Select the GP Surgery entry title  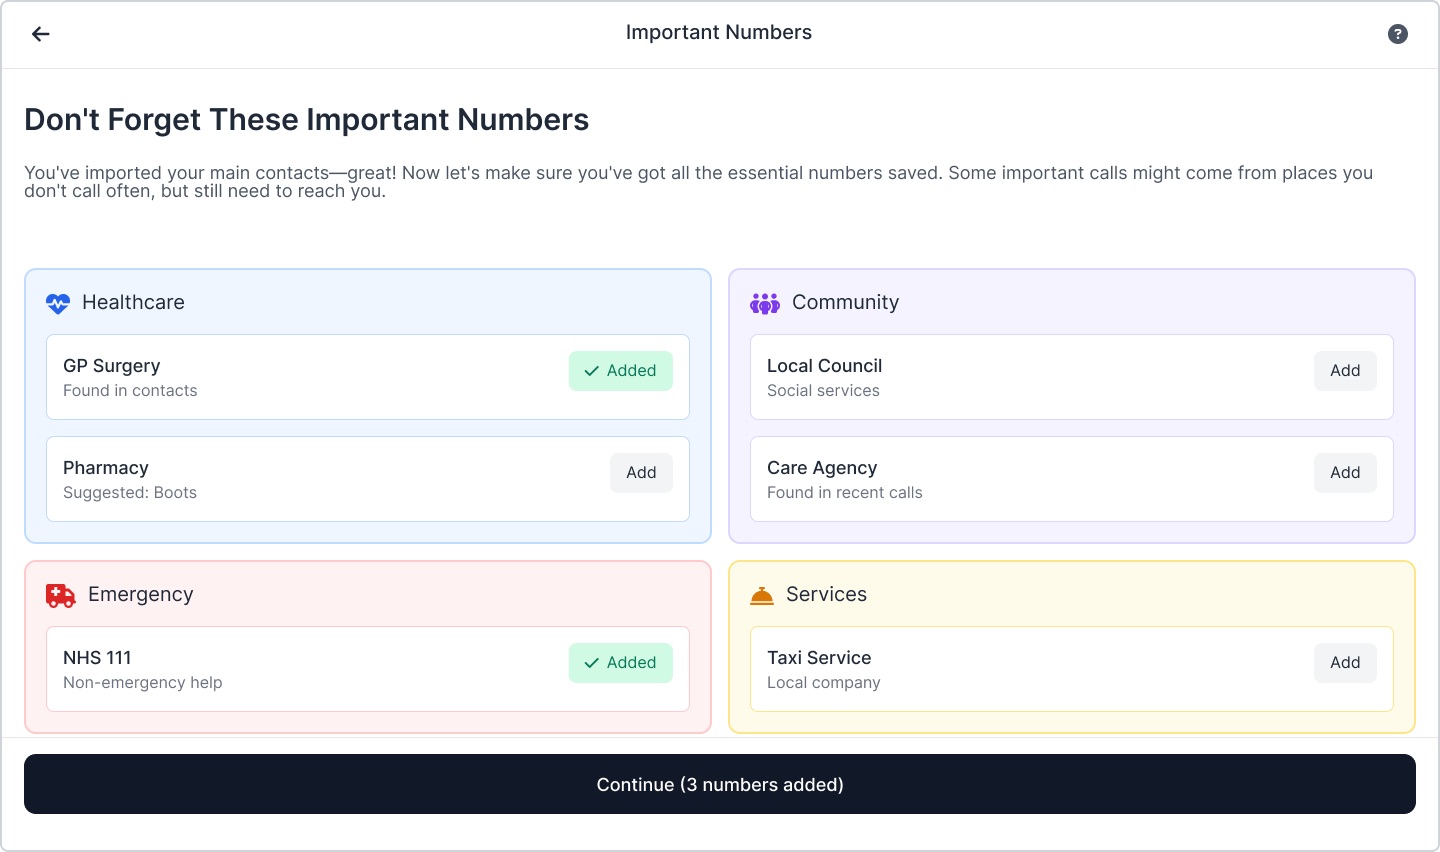point(112,366)
